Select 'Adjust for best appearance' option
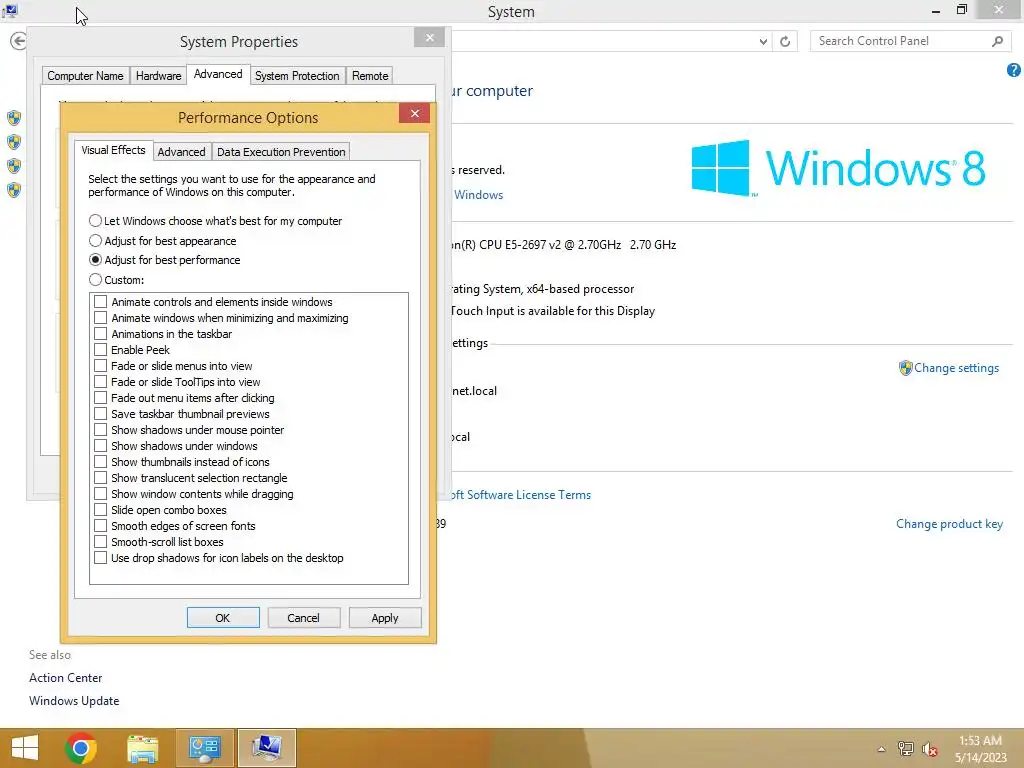Viewport: 1024px width, 768px height. (95, 240)
